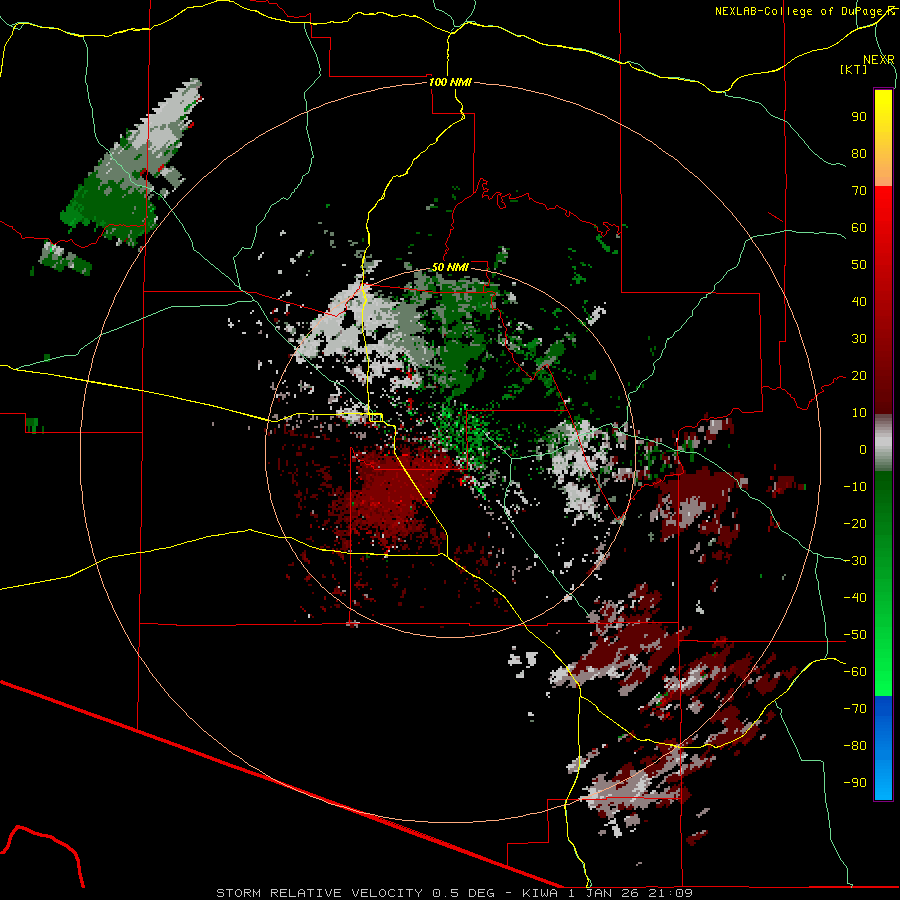Click the -20 value on the velocity scale
The width and height of the screenshot is (900, 900).
coord(855,523)
